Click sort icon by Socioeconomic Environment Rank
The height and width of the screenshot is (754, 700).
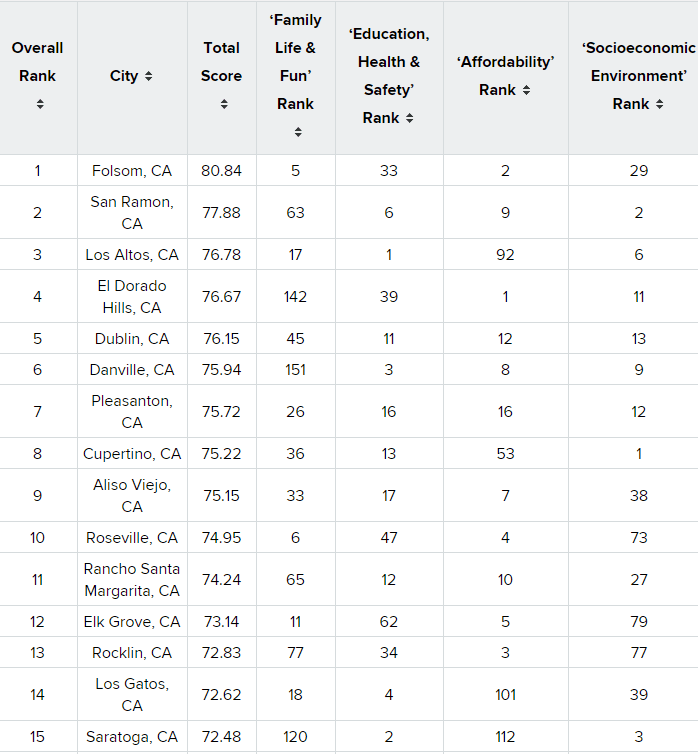tap(659, 104)
